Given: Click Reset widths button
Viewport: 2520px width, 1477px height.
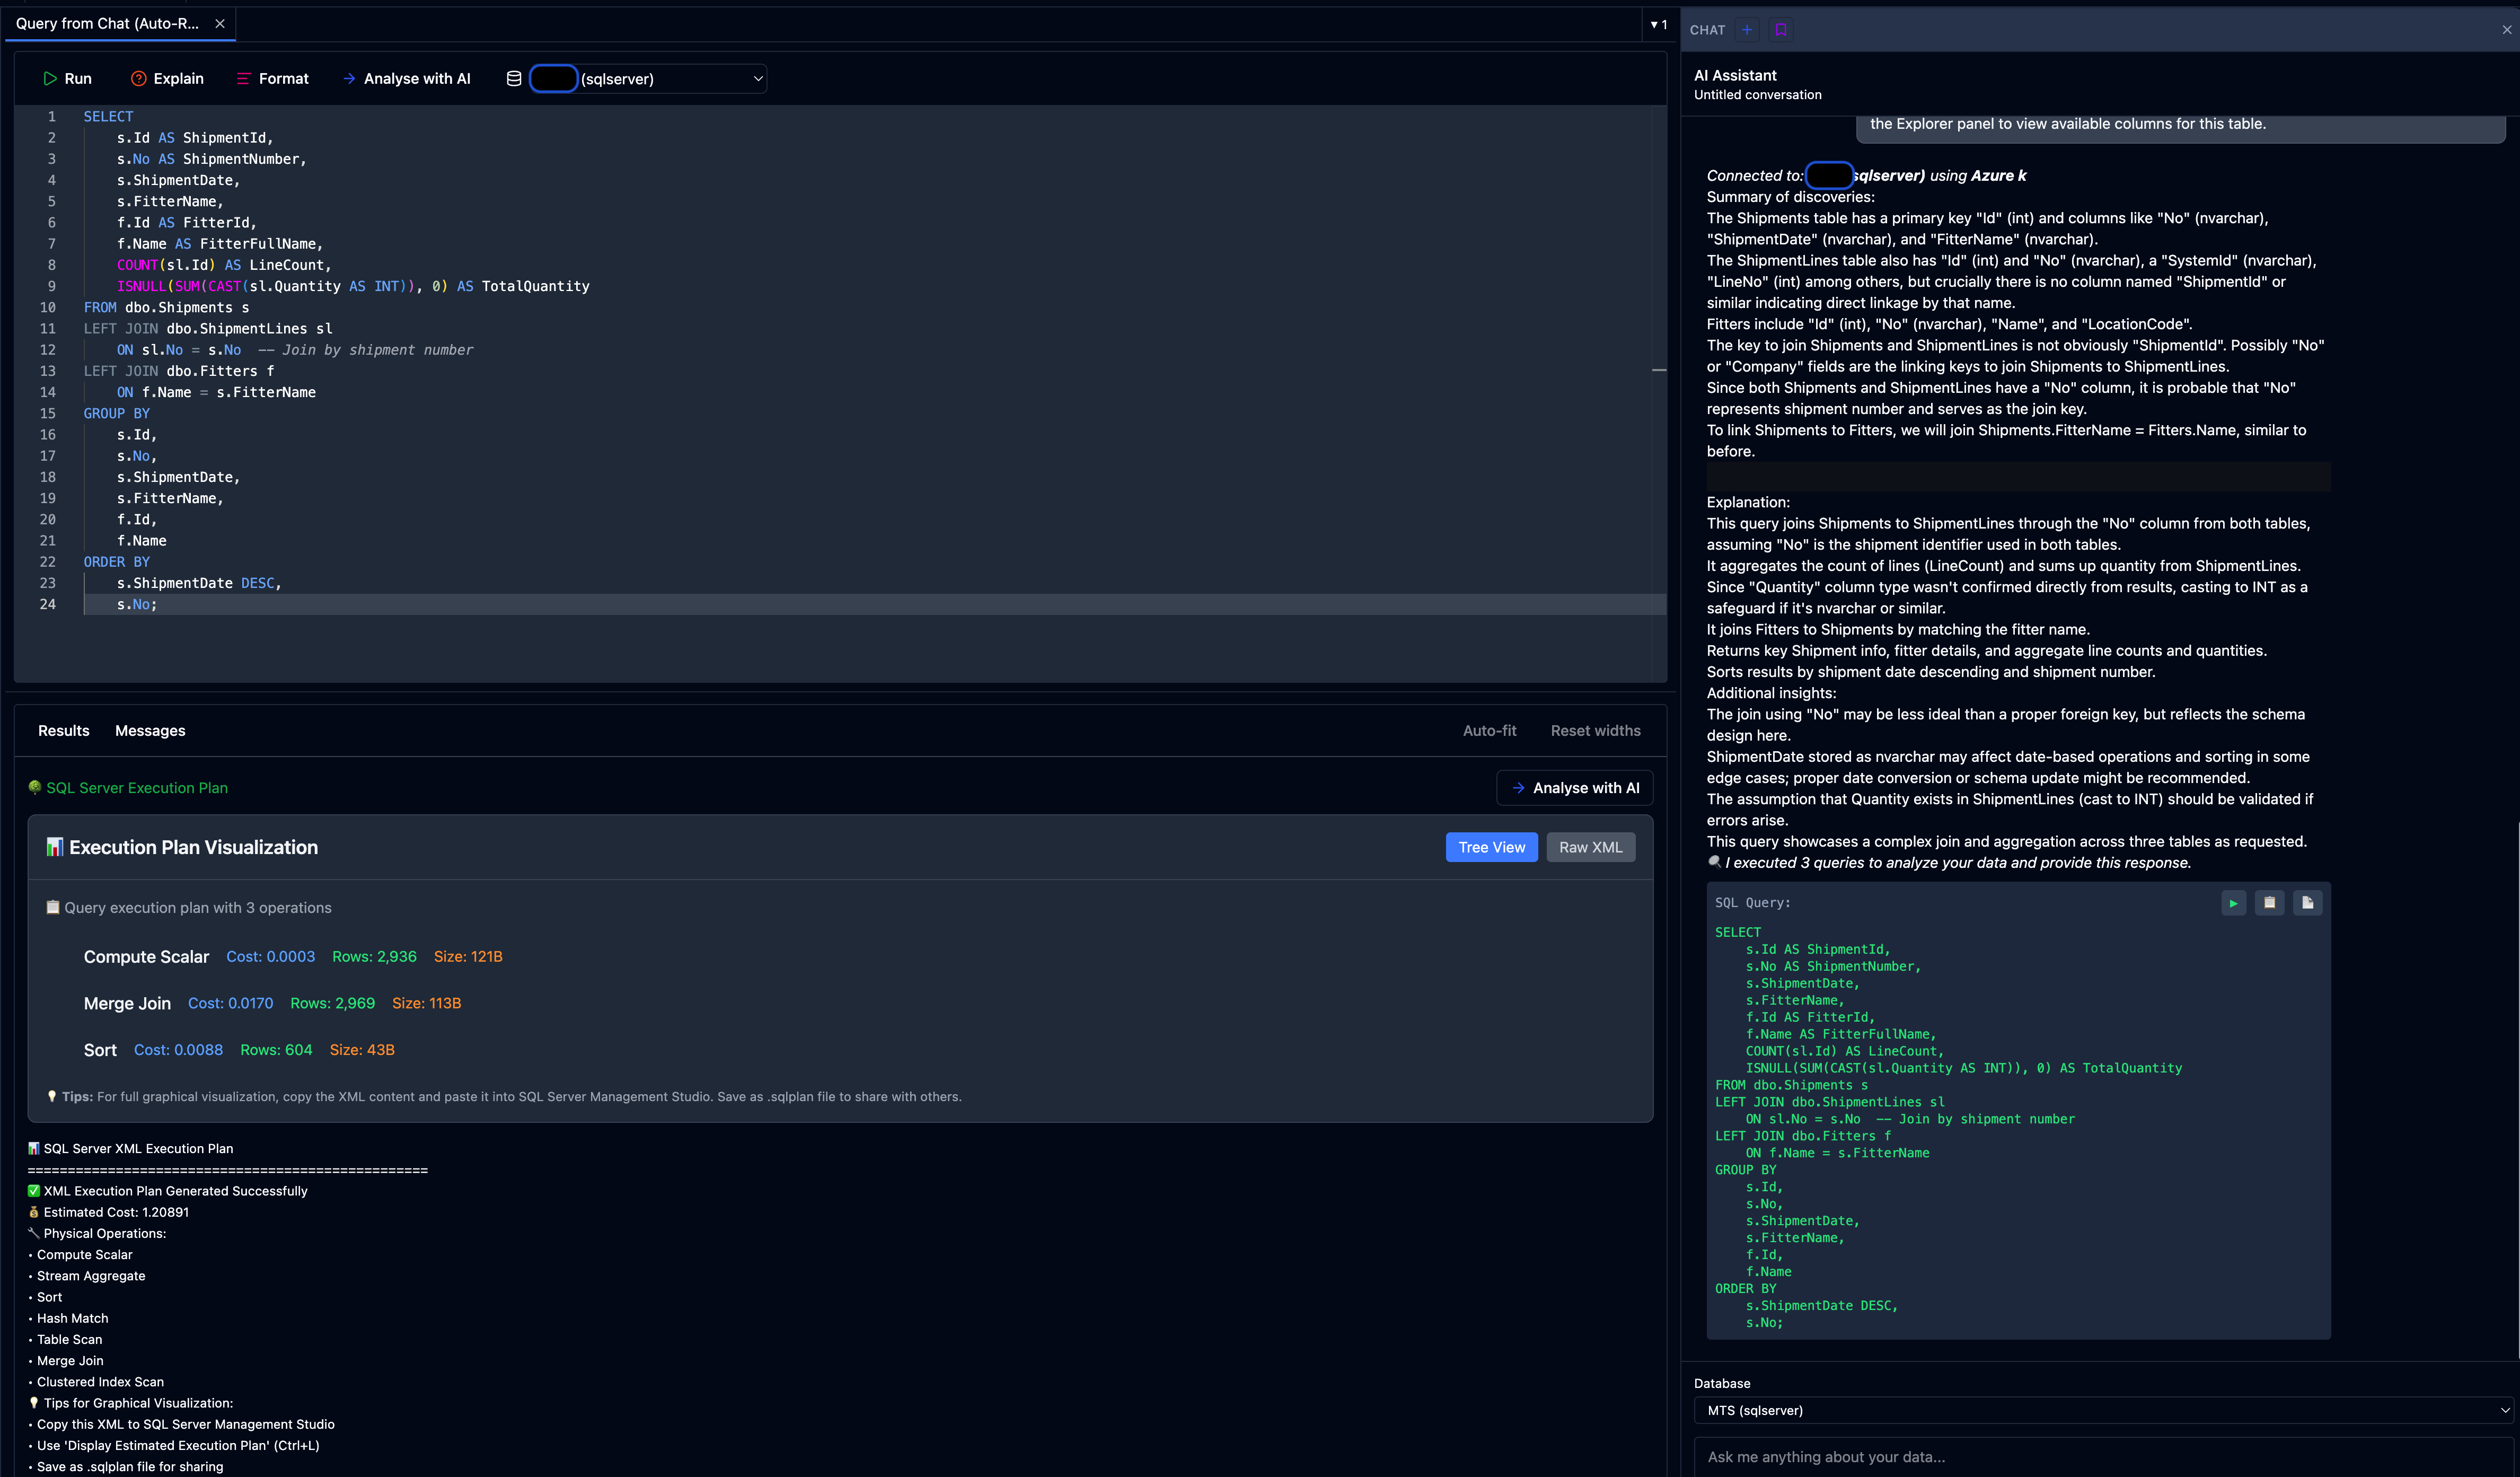Looking at the screenshot, I should pyautogui.click(x=1595, y=730).
